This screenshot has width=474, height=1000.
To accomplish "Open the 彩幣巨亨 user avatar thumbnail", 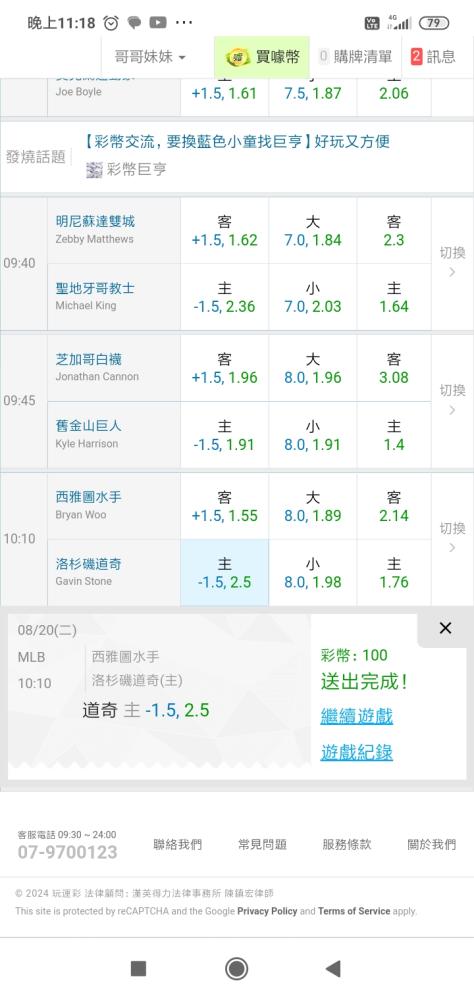I will click(94, 170).
